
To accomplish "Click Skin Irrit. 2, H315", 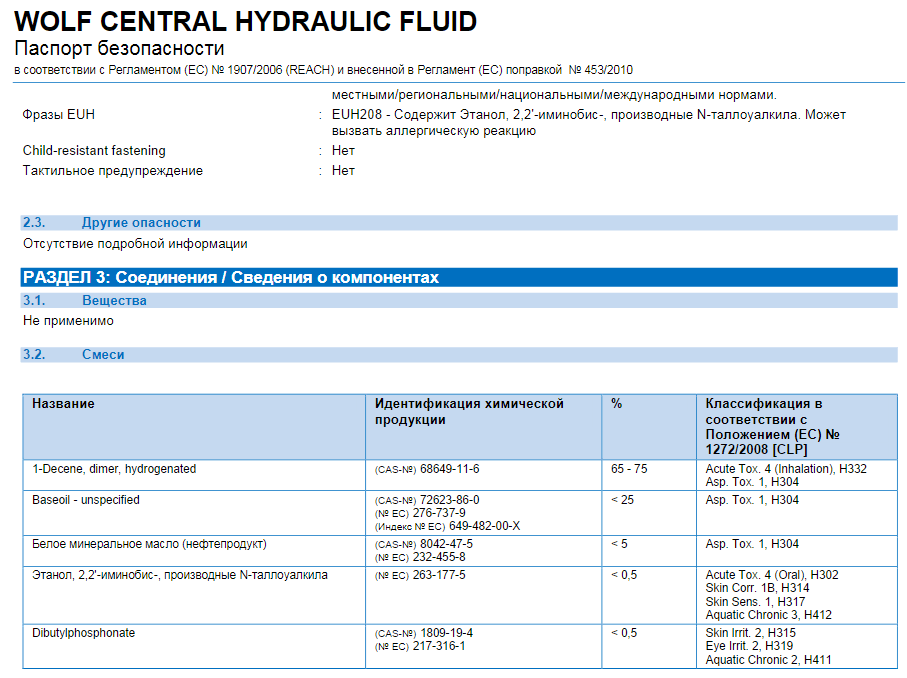I will click(x=750, y=633).
